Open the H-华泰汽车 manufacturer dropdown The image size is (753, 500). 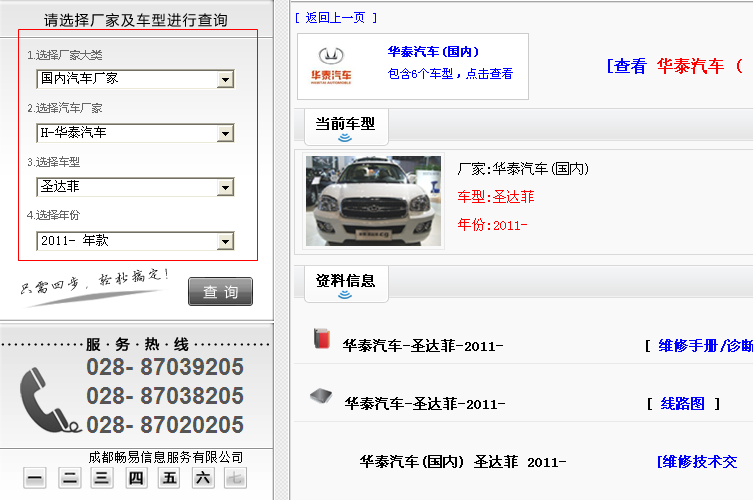[135, 133]
